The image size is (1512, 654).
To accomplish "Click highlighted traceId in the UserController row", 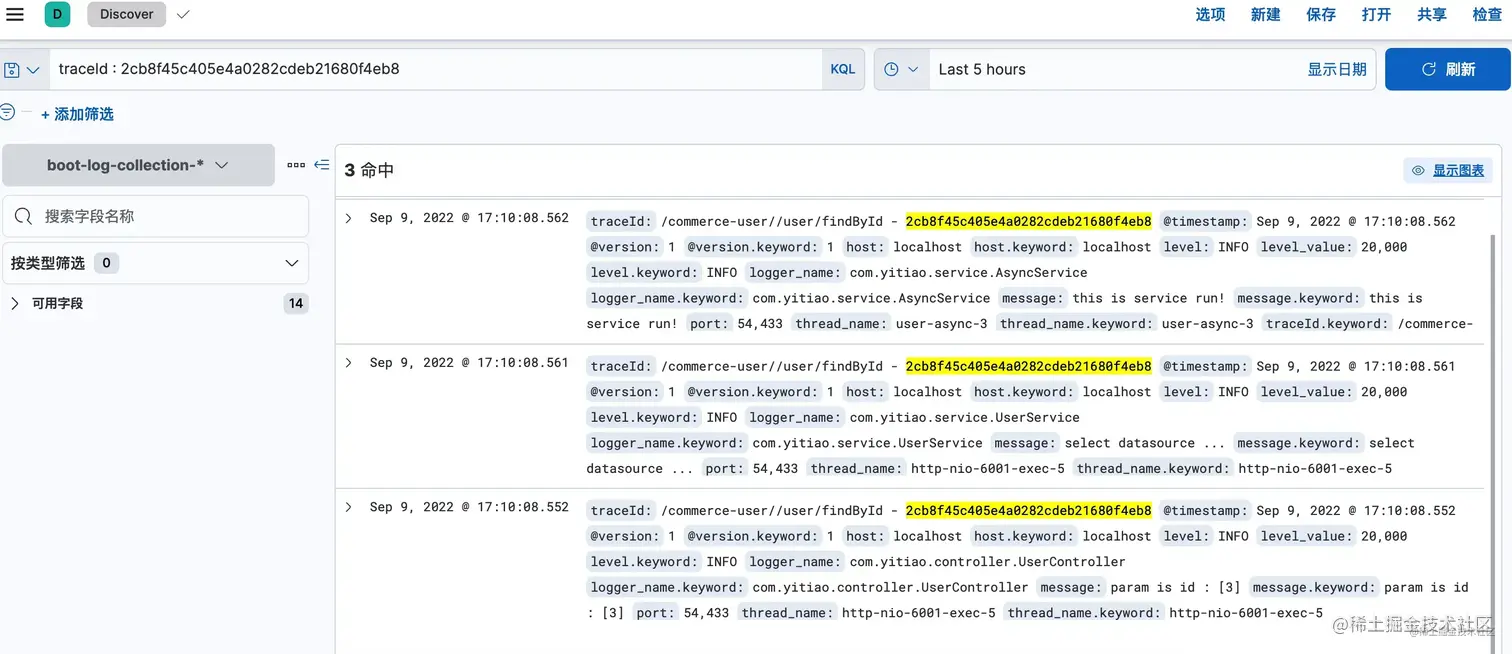I will pyautogui.click(x=1028, y=510).
